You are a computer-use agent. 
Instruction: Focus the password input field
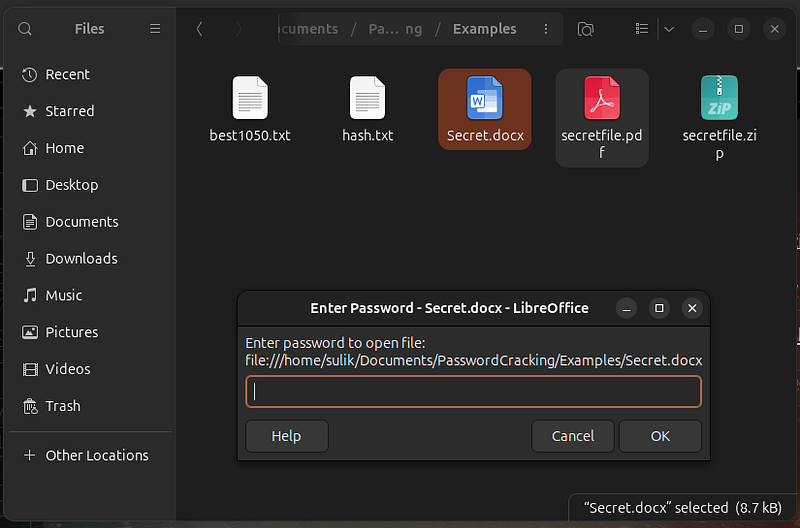click(473, 392)
